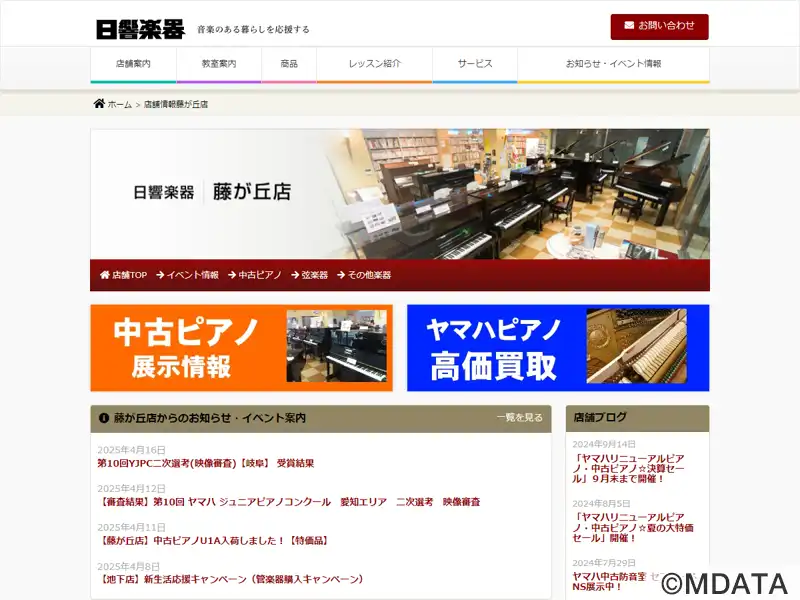
Task: Open the お問い合わせ contact button
Action: 659,27
